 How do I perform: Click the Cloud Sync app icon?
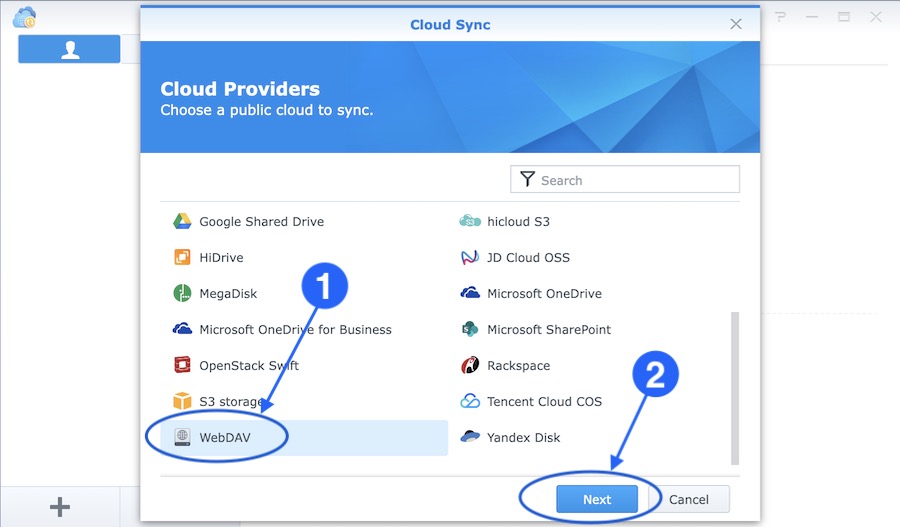pos(24,18)
